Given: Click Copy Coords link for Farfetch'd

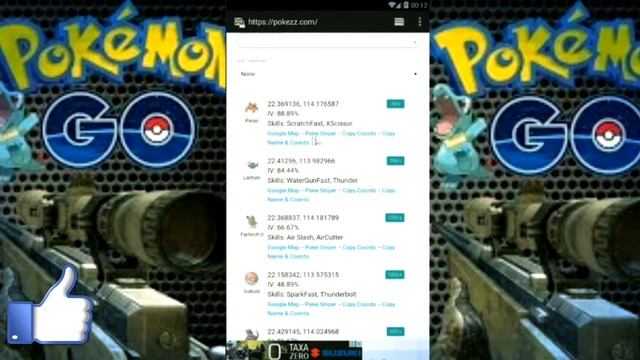Looking at the screenshot, I should [359, 247].
